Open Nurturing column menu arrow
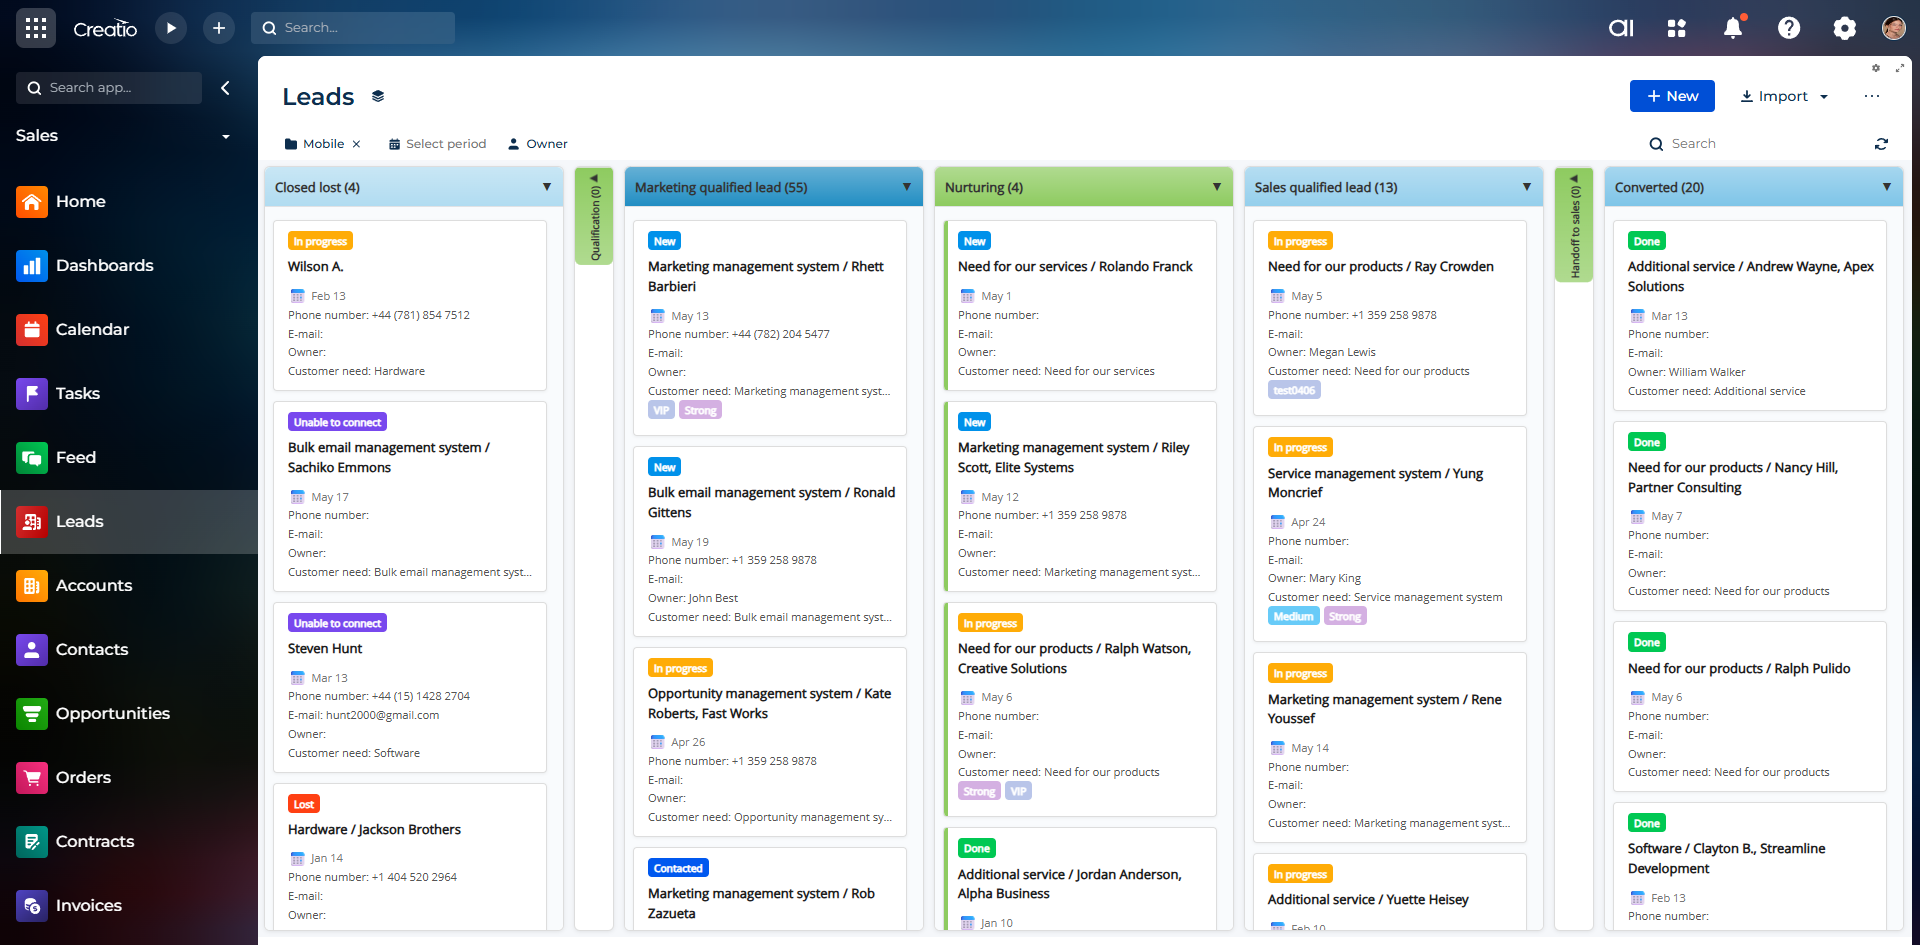Image resolution: width=1920 pixels, height=945 pixels. click(x=1217, y=187)
